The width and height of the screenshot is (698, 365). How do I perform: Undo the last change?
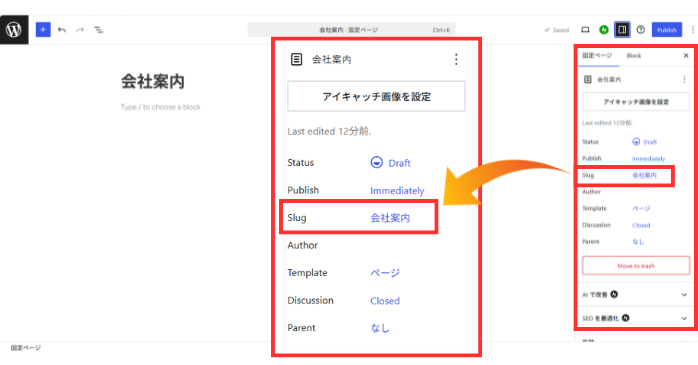[62, 30]
